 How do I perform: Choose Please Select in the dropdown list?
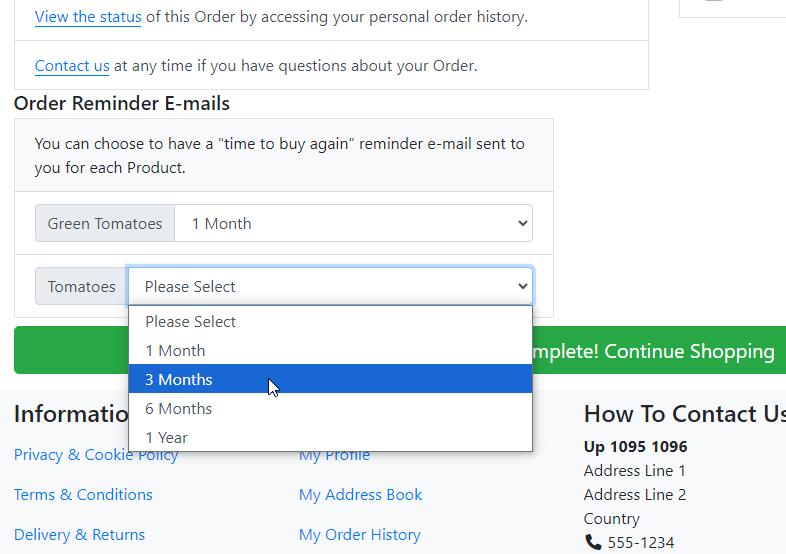tap(330, 321)
